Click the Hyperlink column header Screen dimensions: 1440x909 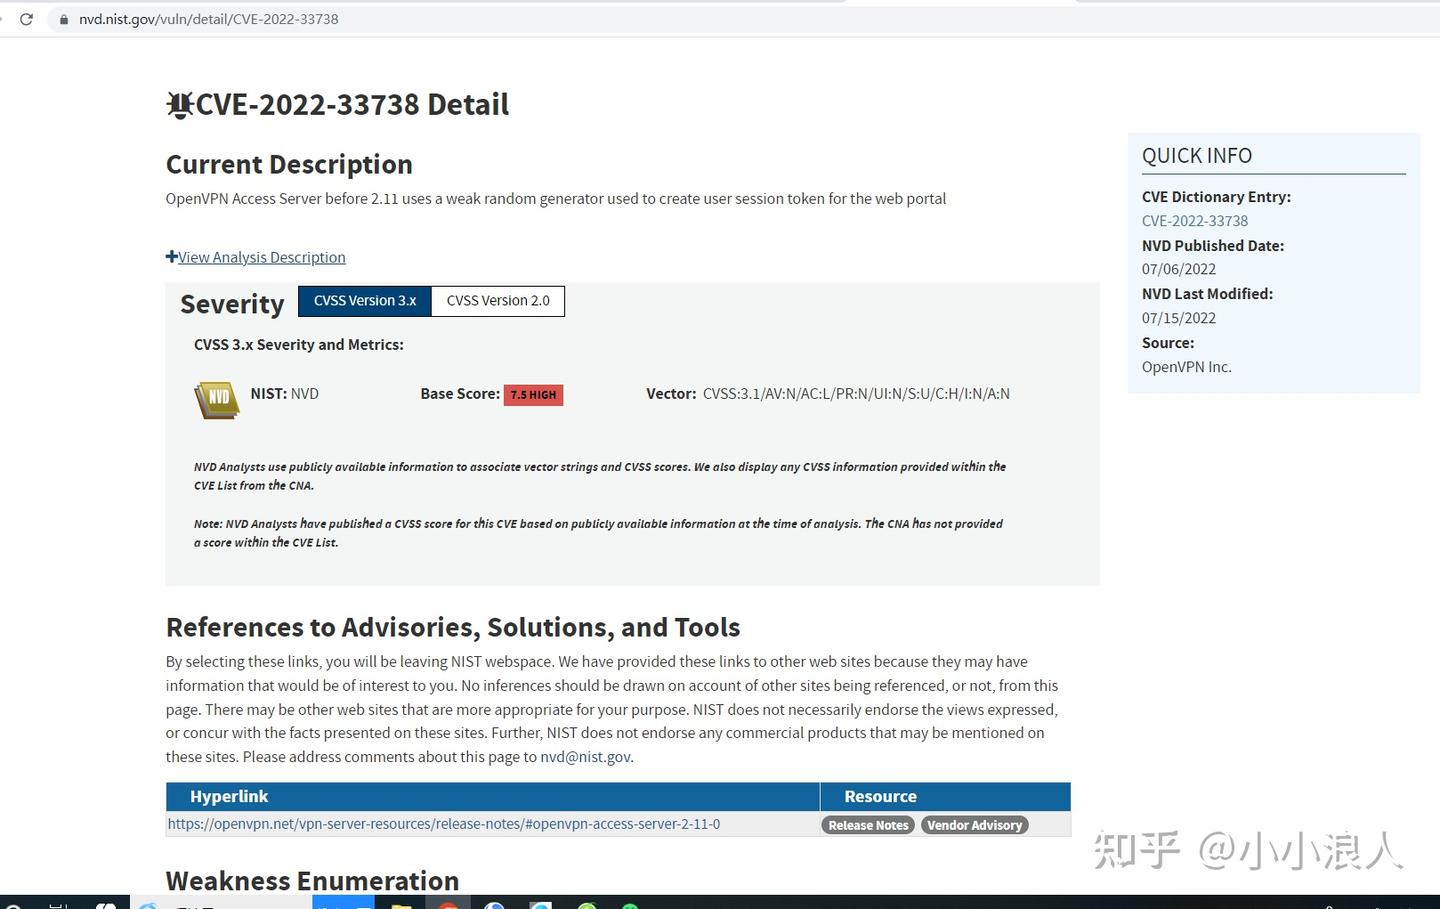point(229,797)
